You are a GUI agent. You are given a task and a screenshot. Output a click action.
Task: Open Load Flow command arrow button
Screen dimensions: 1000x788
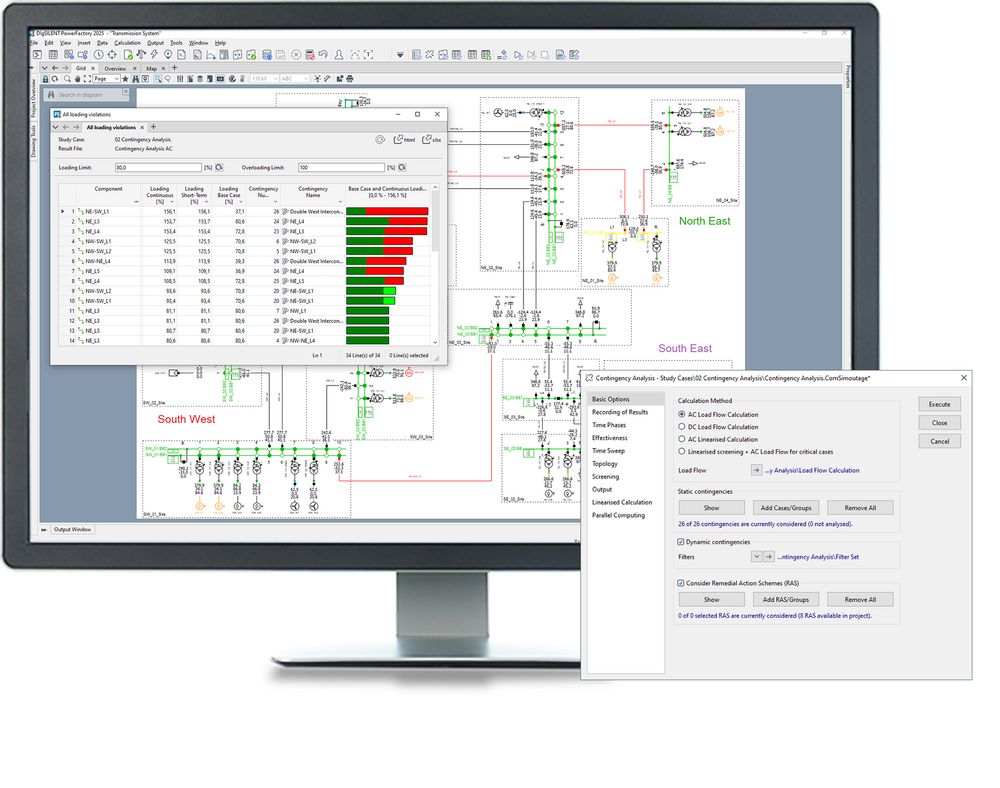(x=756, y=470)
